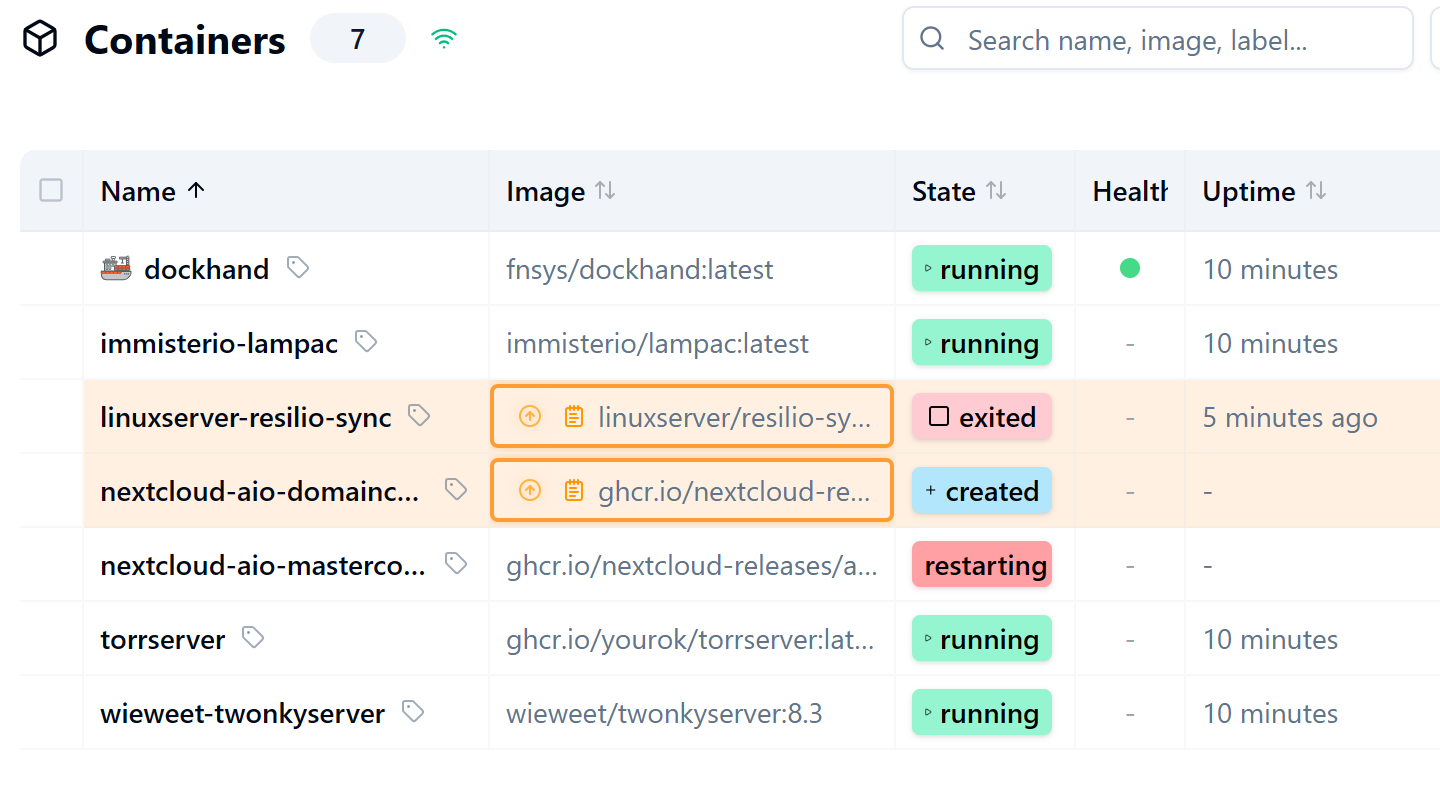Click the green wifi connection status icon
This screenshot has height=788, width=1440.
pyautogui.click(x=444, y=39)
